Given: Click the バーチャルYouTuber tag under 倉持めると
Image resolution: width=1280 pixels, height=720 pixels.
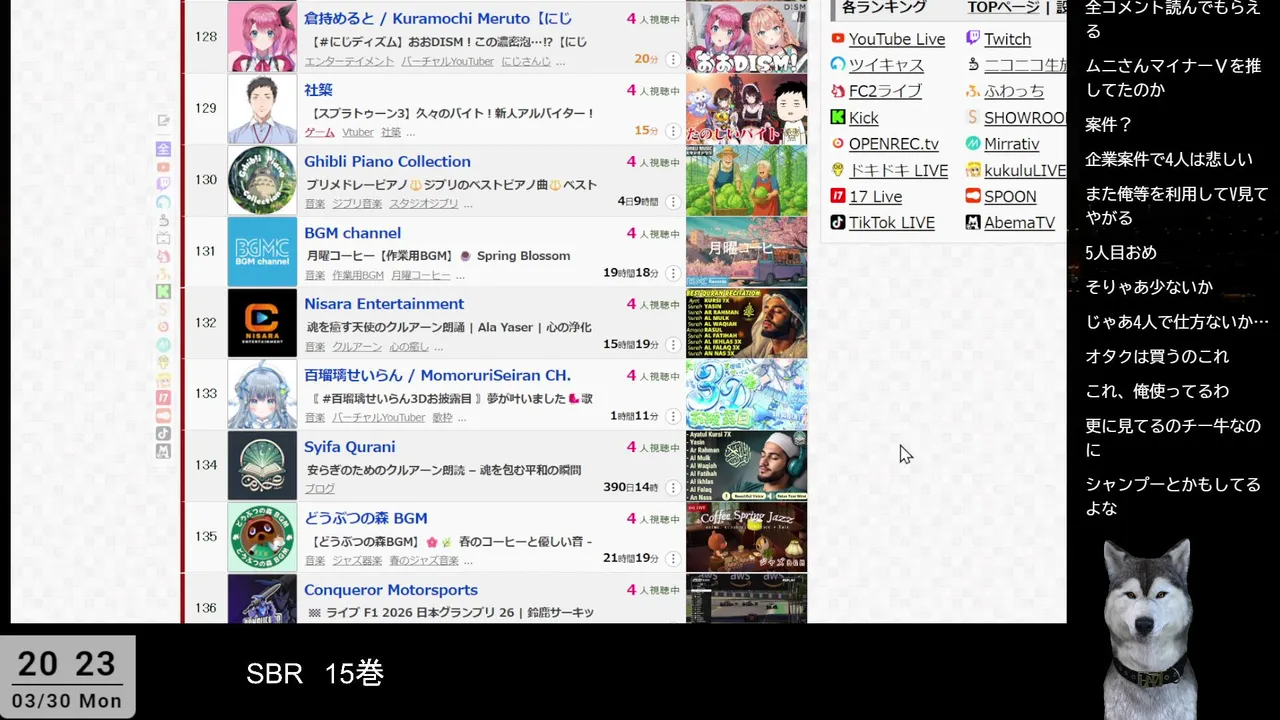Looking at the screenshot, I should [x=448, y=61].
